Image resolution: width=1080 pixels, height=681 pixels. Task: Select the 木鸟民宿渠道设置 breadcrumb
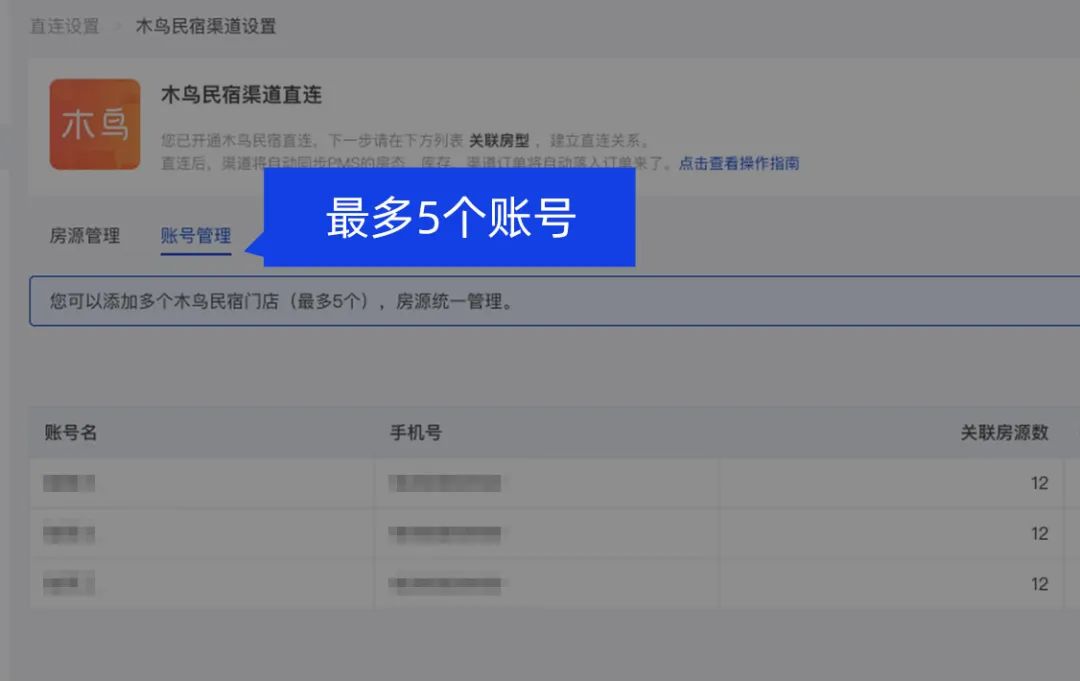205,26
